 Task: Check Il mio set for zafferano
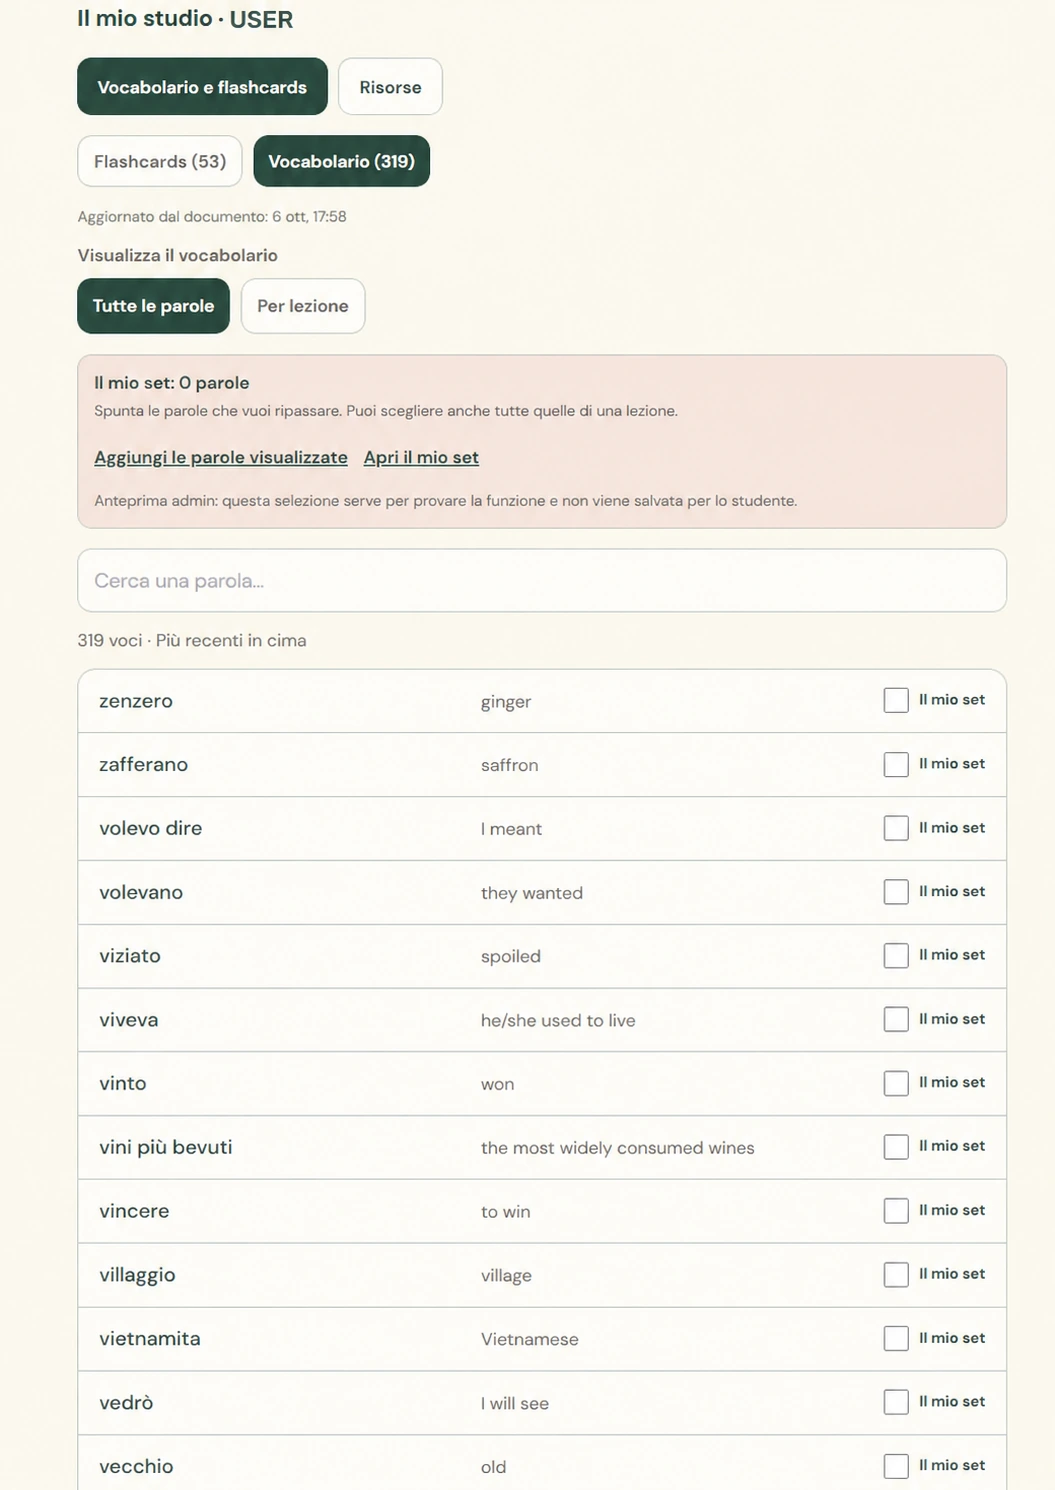pyautogui.click(x=896, y=764)
